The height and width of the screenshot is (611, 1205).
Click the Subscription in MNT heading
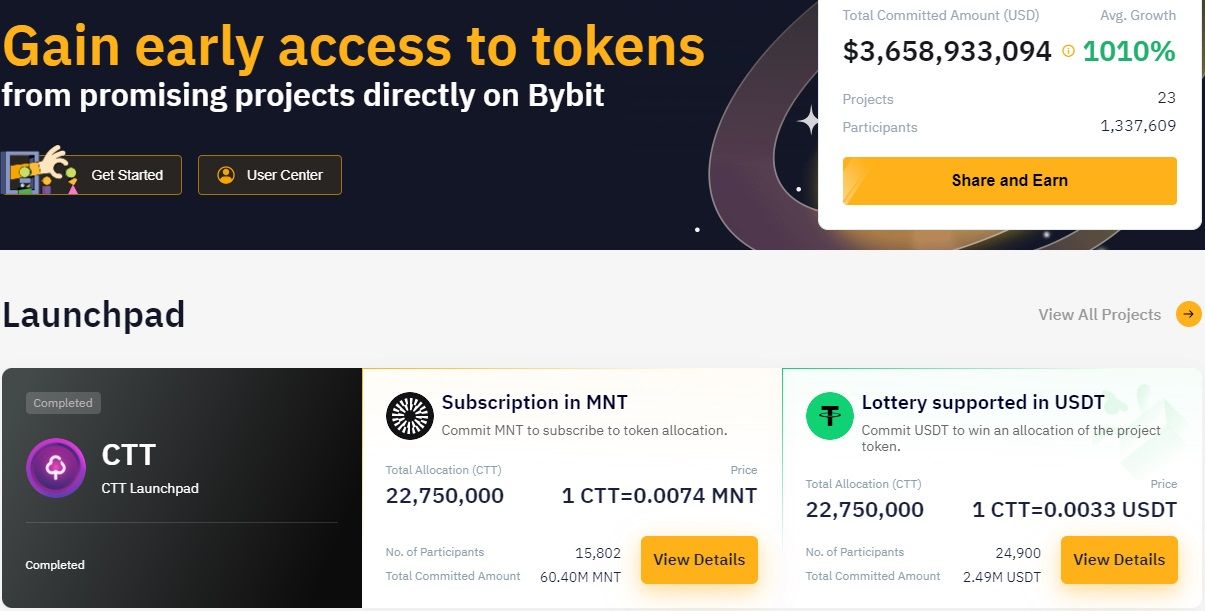tap(534, 403)
